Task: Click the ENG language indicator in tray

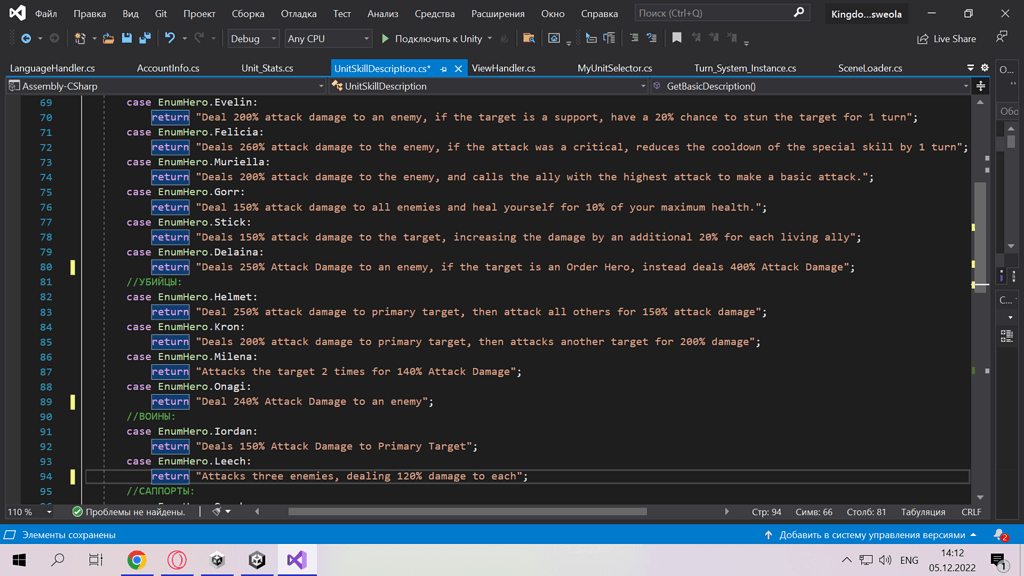Action: click(908, 560)
